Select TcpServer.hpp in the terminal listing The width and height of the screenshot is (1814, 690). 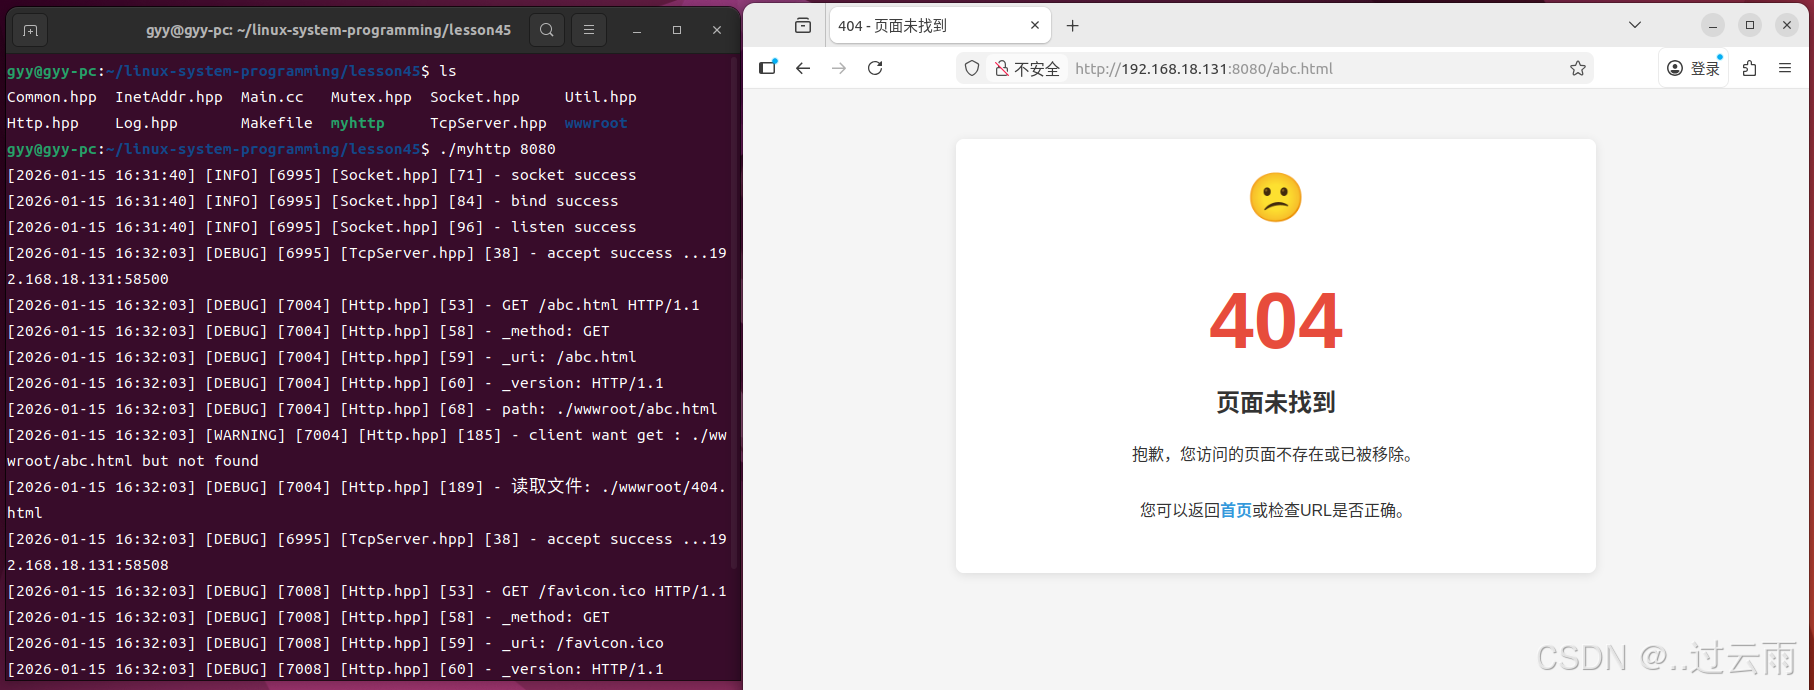click(x=488, y=123)
